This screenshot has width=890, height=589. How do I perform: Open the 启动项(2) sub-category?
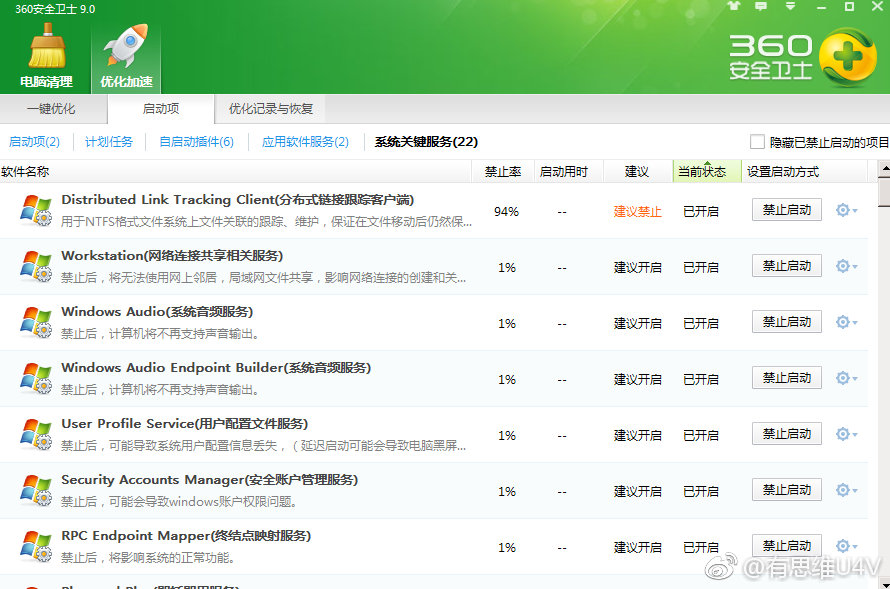(35, 142)
